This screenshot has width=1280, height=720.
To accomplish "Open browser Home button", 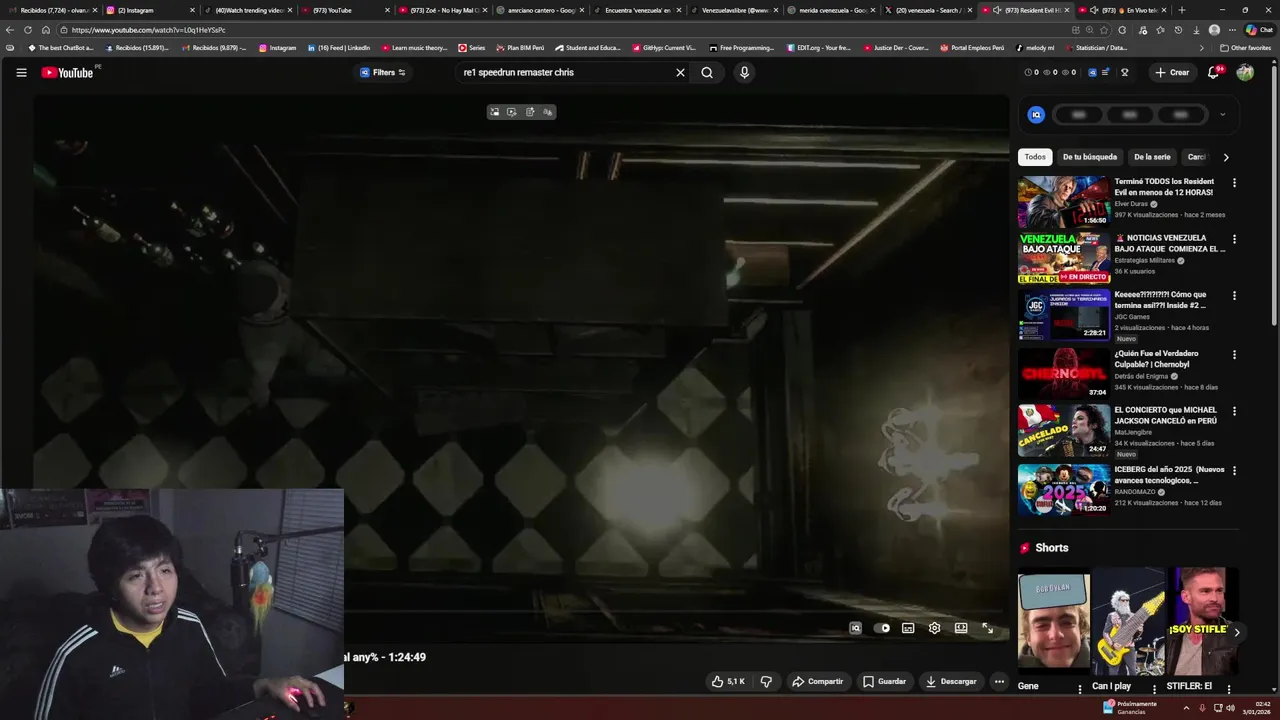I will click(x=45, y=30).
